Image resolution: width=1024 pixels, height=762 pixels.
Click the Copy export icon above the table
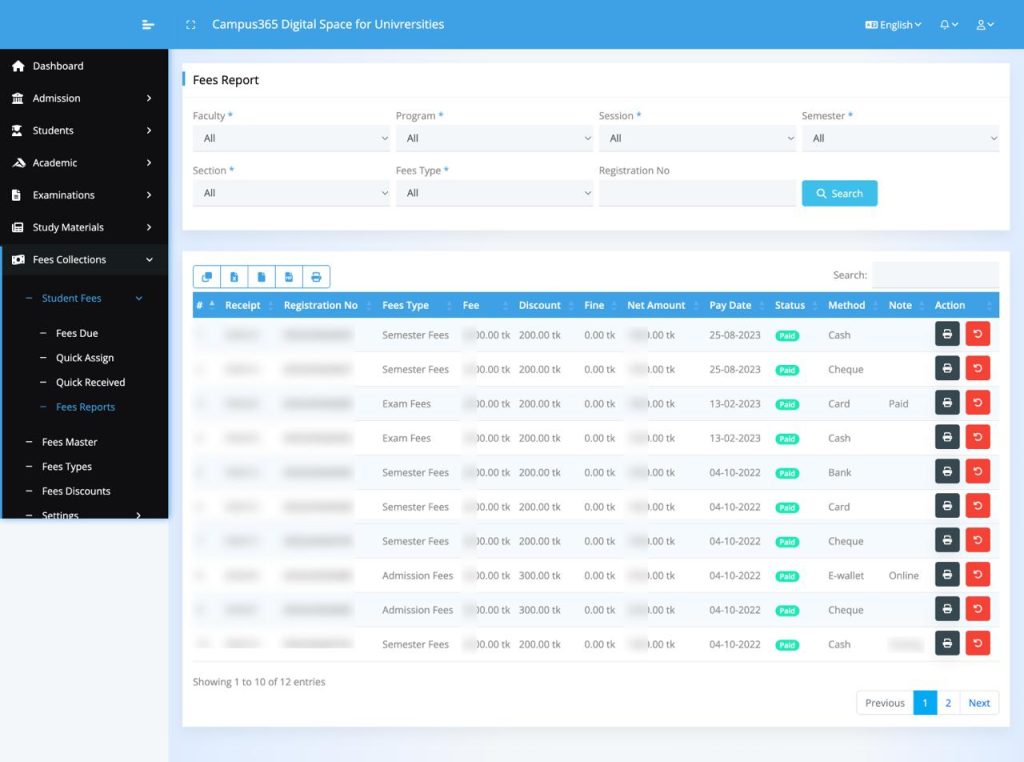pos(207,277)
